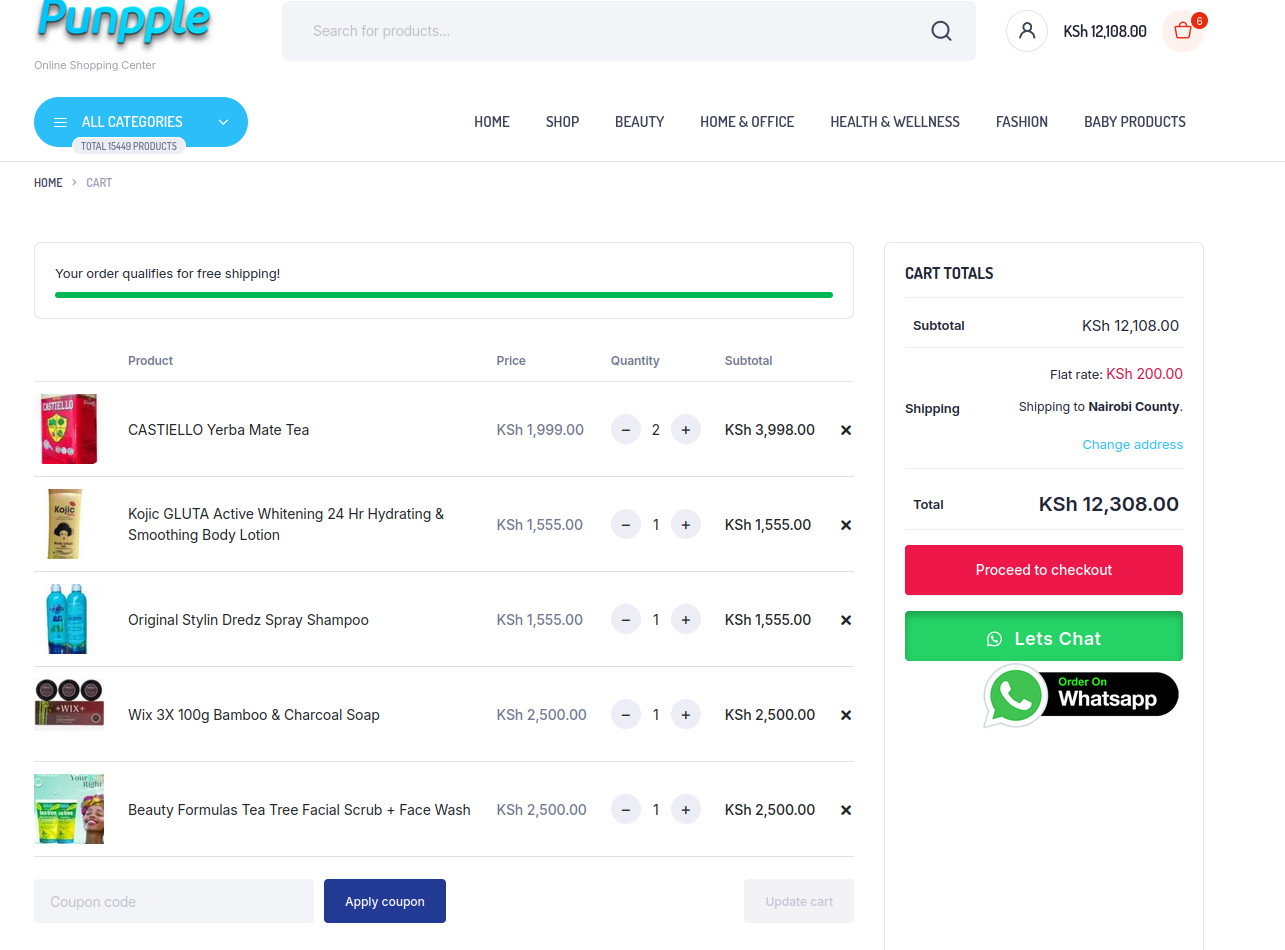Image resolution: width=1285 pixels, height=950 pixels.
Task: Decrease quantity of Kojic GLUTA Body Lotion
Action: tap(626, 525)
